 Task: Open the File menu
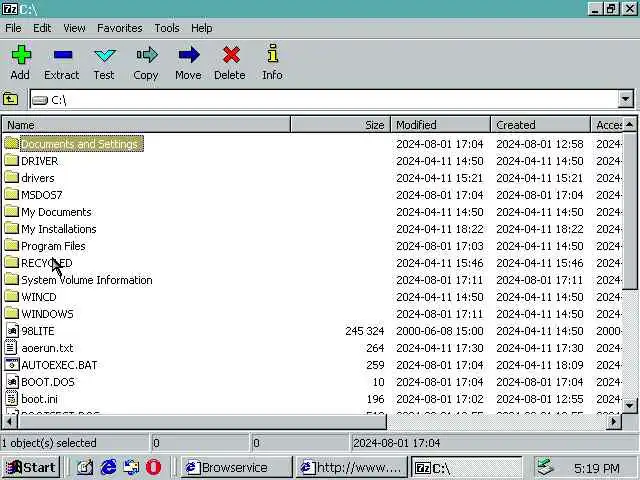(13, 28)
